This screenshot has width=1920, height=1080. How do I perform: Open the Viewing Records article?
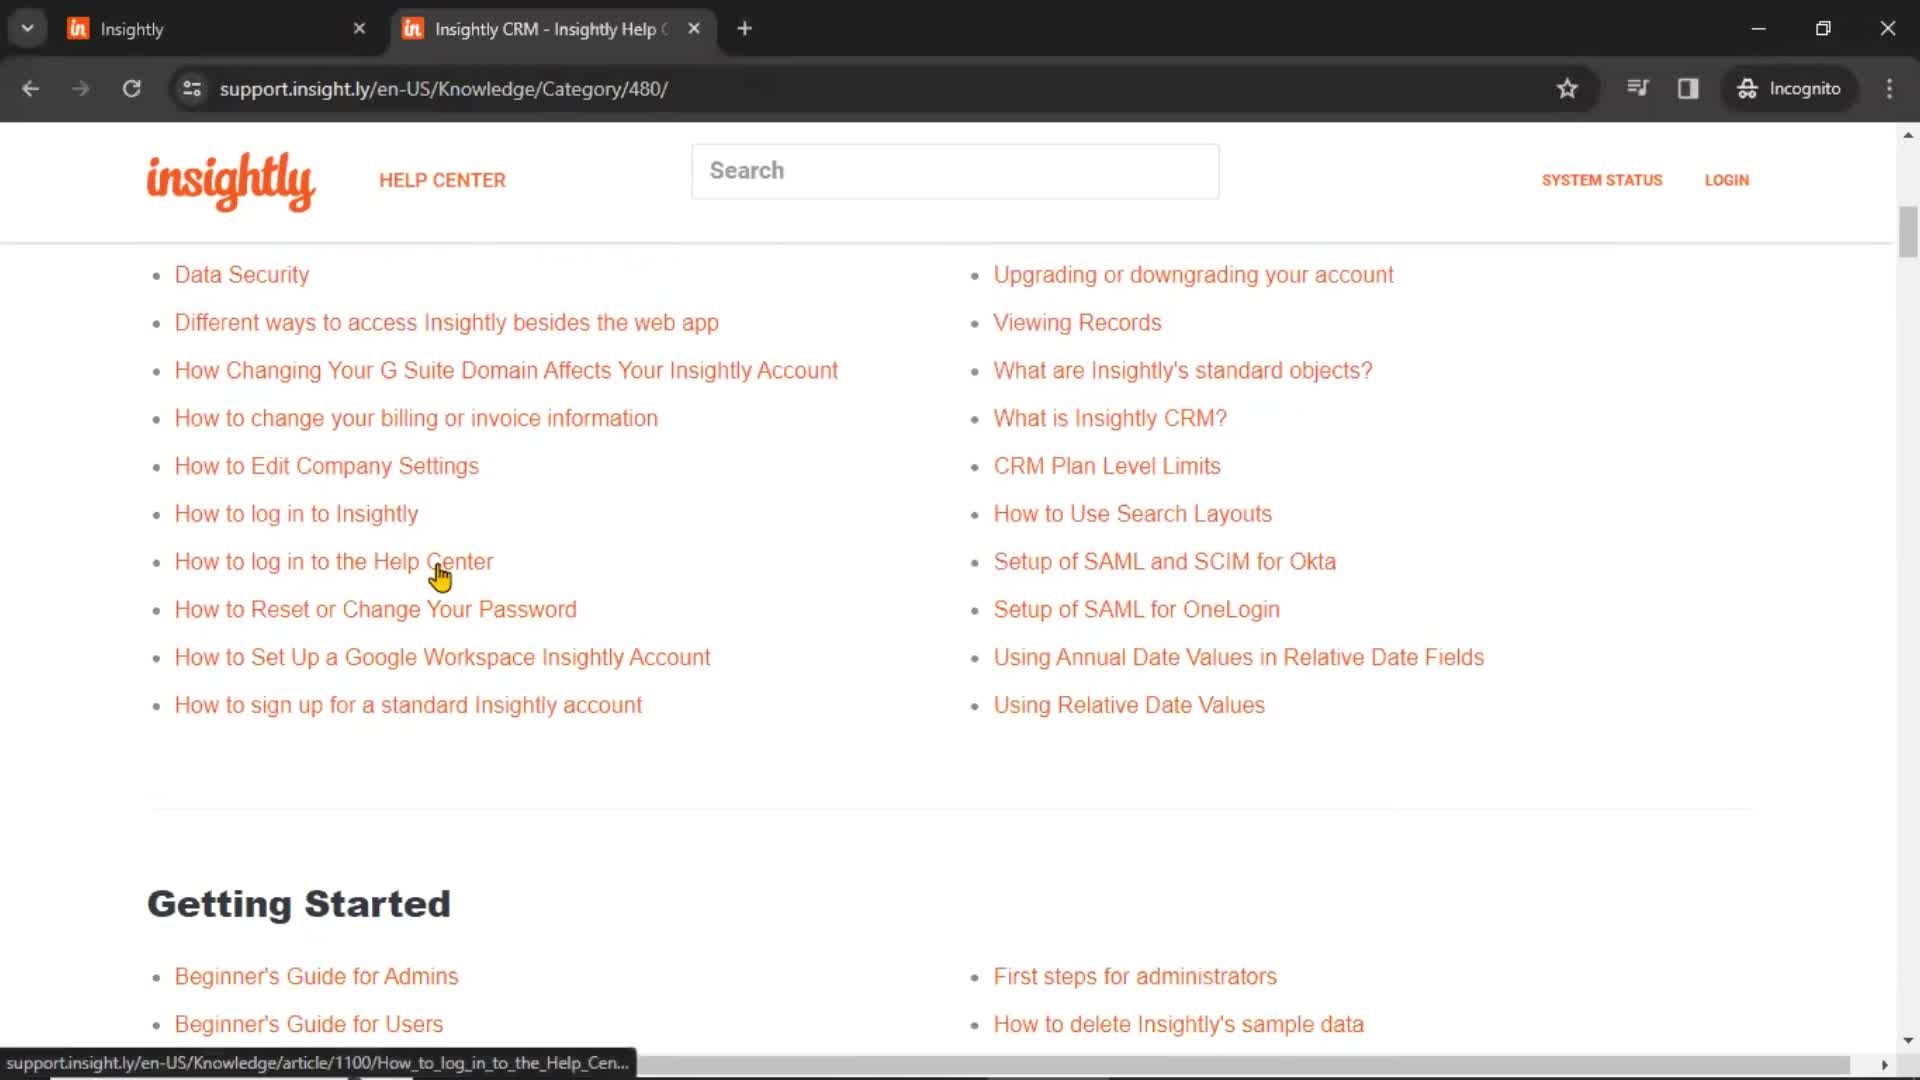tap(1077, 323)
